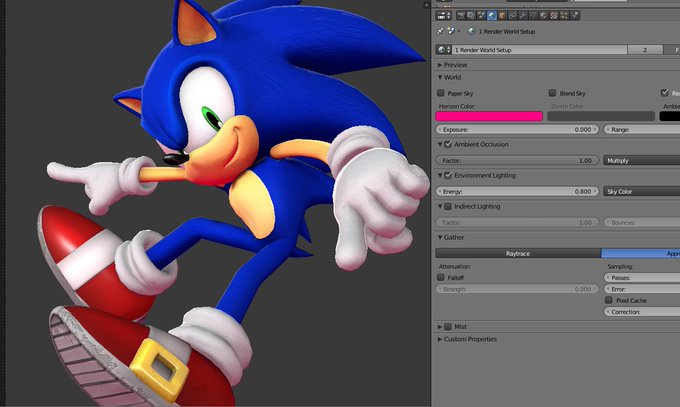Open the Physics properties tab
This screenshot has height=407, width=680.
(575, 16)
